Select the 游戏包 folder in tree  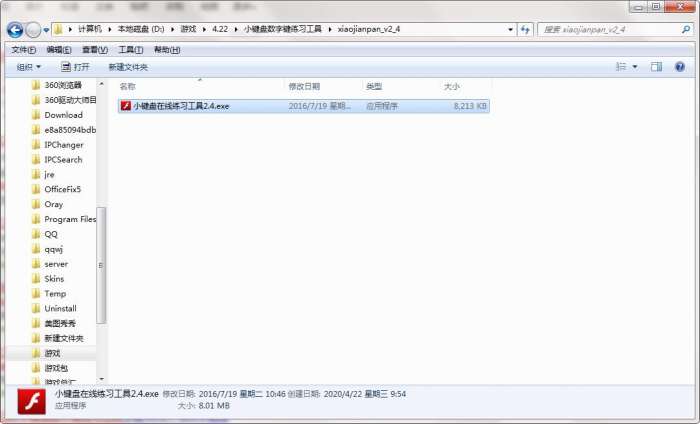56,368
